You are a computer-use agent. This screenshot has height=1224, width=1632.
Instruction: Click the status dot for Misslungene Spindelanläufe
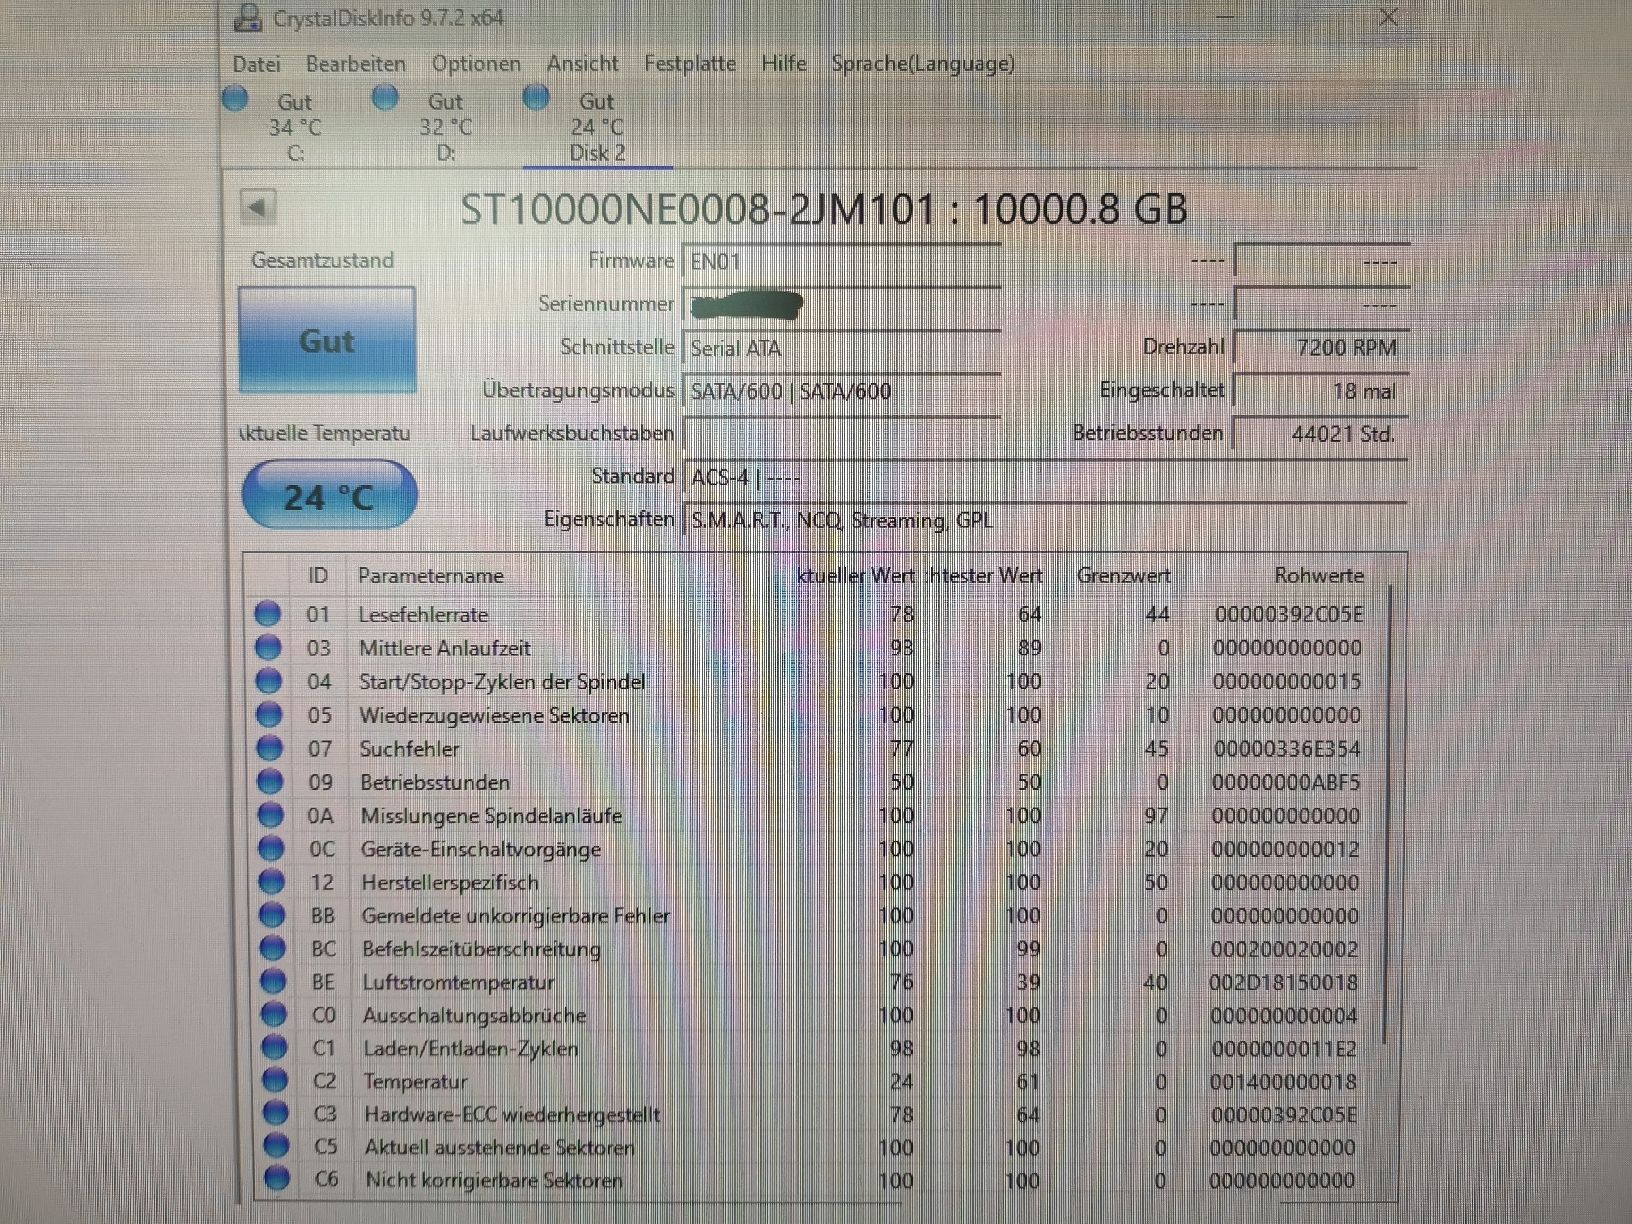[x=270, y=815]
